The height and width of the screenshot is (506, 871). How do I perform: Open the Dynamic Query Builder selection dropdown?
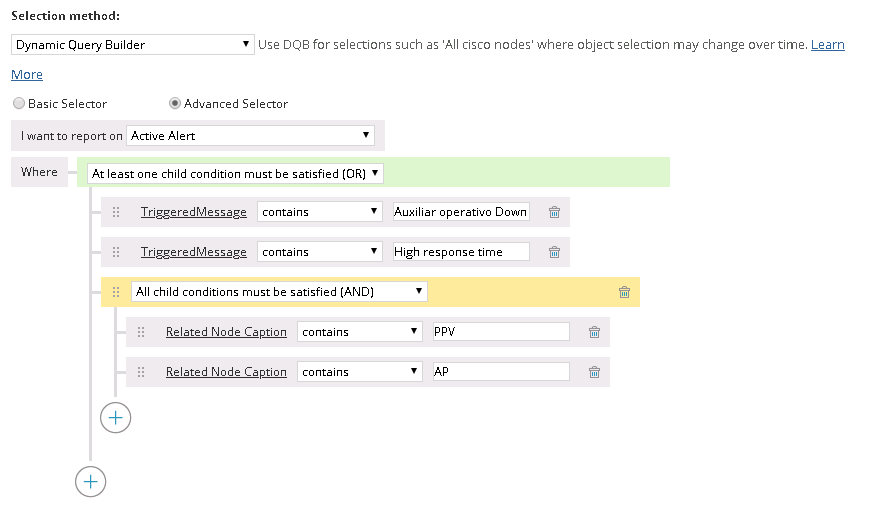133,45
